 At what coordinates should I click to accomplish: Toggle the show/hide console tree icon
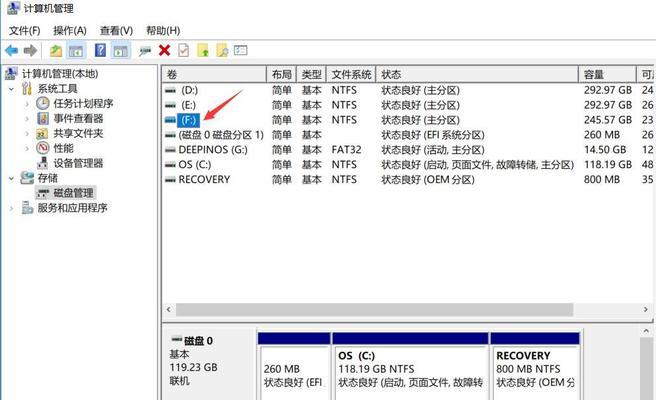pyautogui.click(x=76, y=51)
